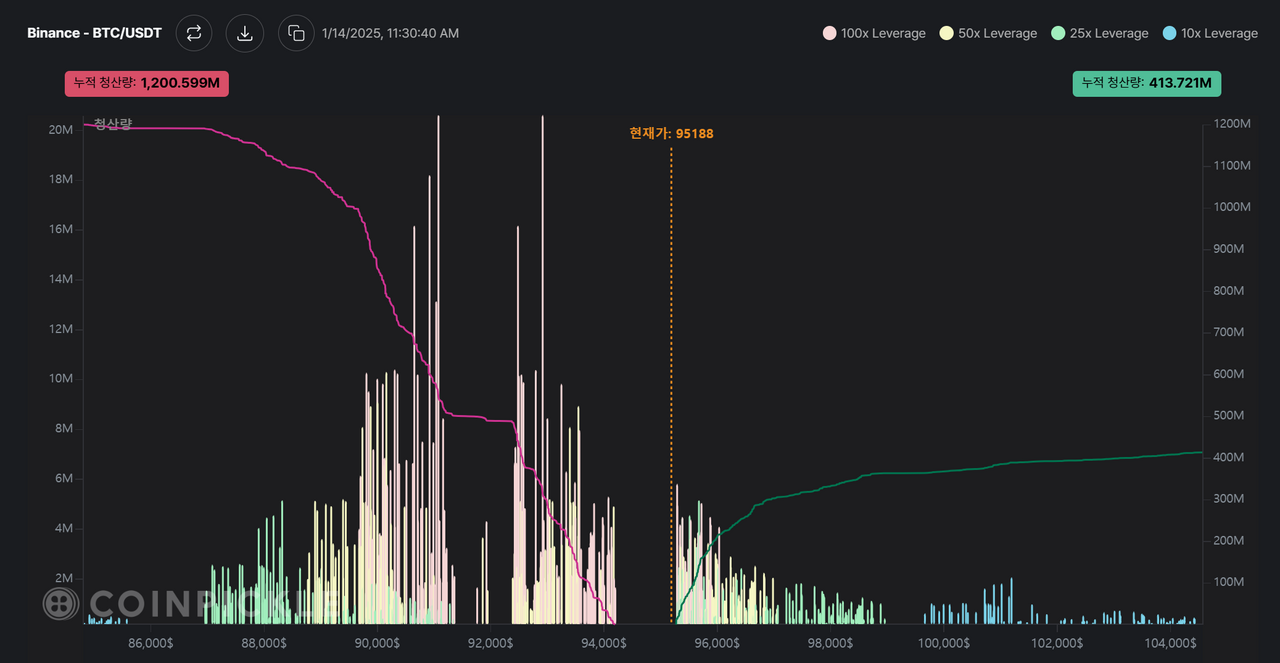The image size is (1280, 663).
Task: Click the 청산량 axis title
Action: 113,124
